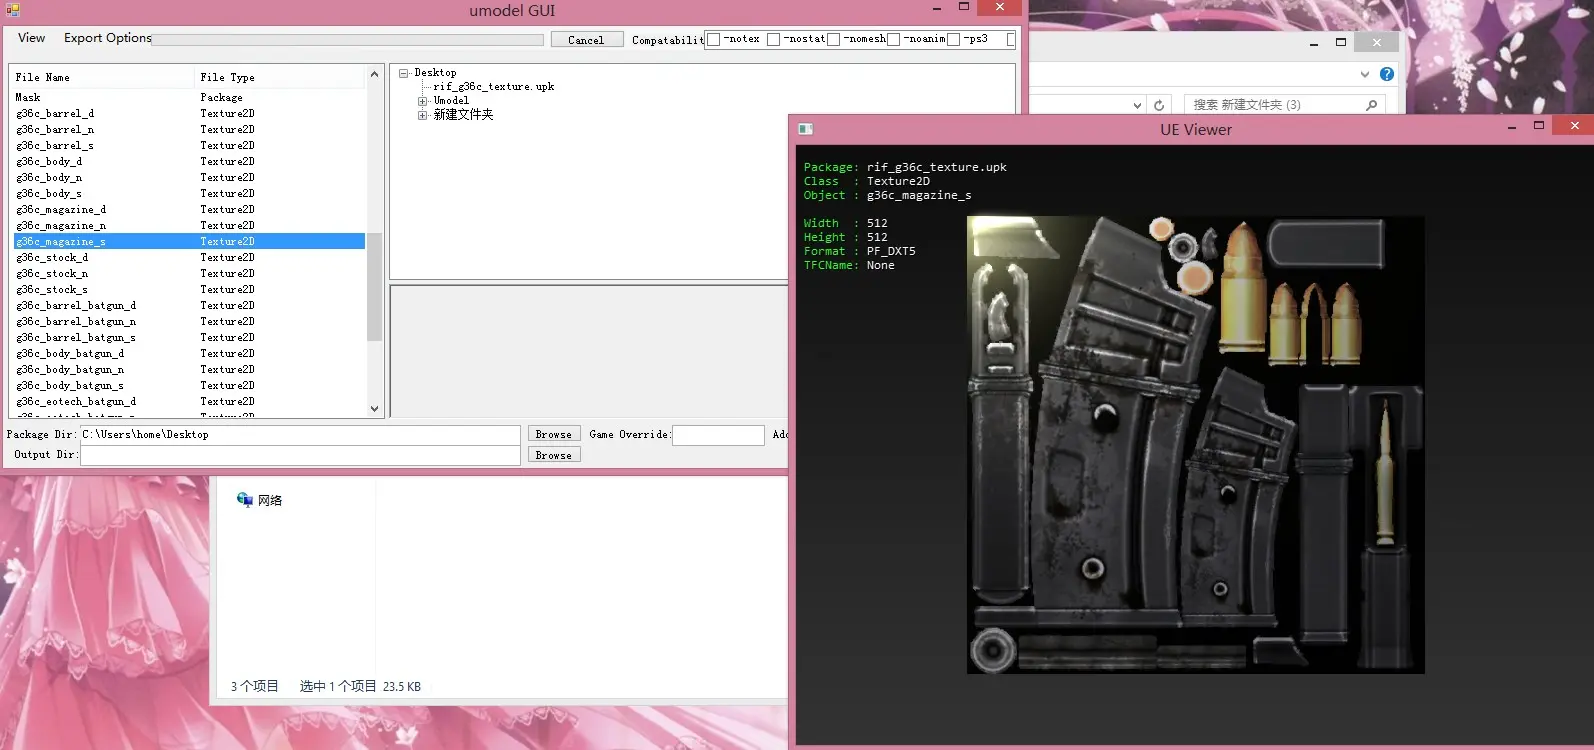The width and height of the screenshot is (1594, 750).
Task: Tick the -nomesh checkbox
Action: pyautogui.click(x=833, y=40)
